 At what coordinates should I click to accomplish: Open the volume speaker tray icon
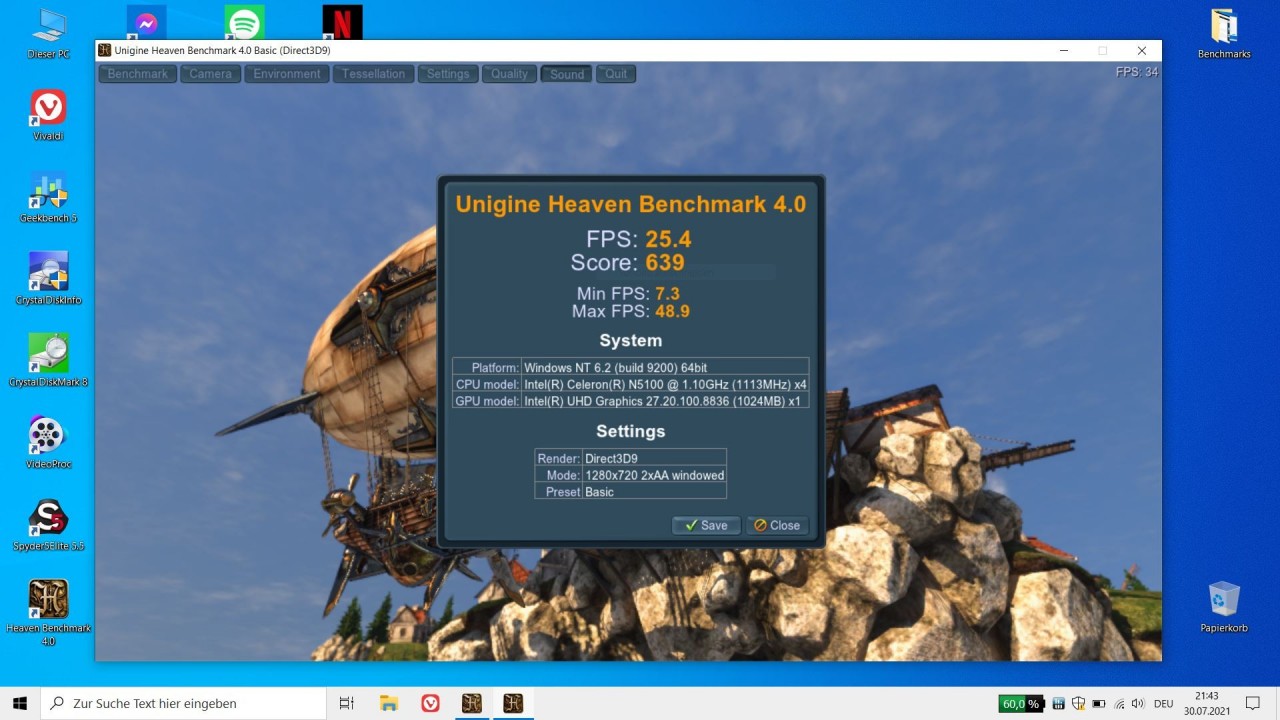(1138, 704)
